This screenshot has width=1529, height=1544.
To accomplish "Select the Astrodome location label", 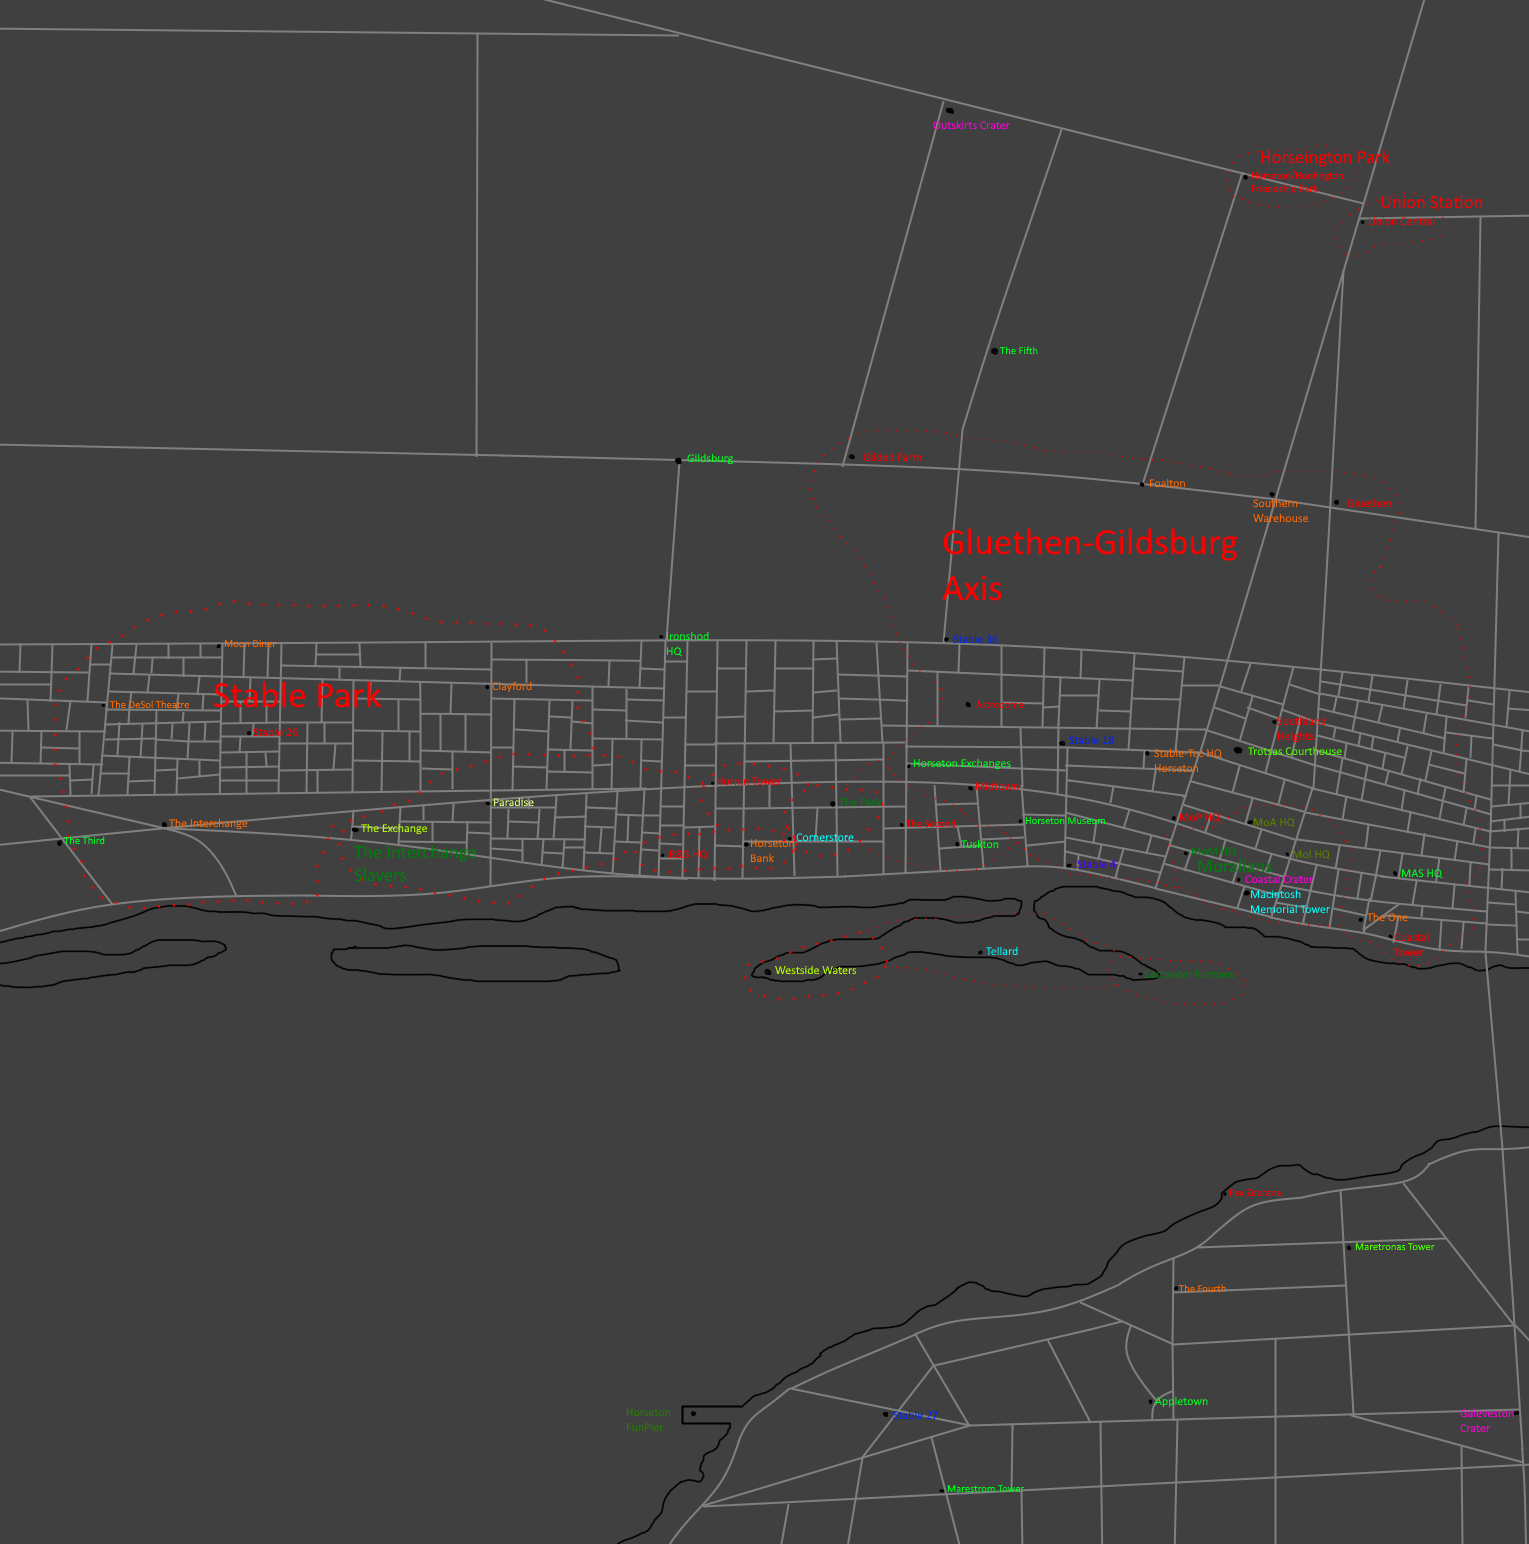I will pos(999,705).
